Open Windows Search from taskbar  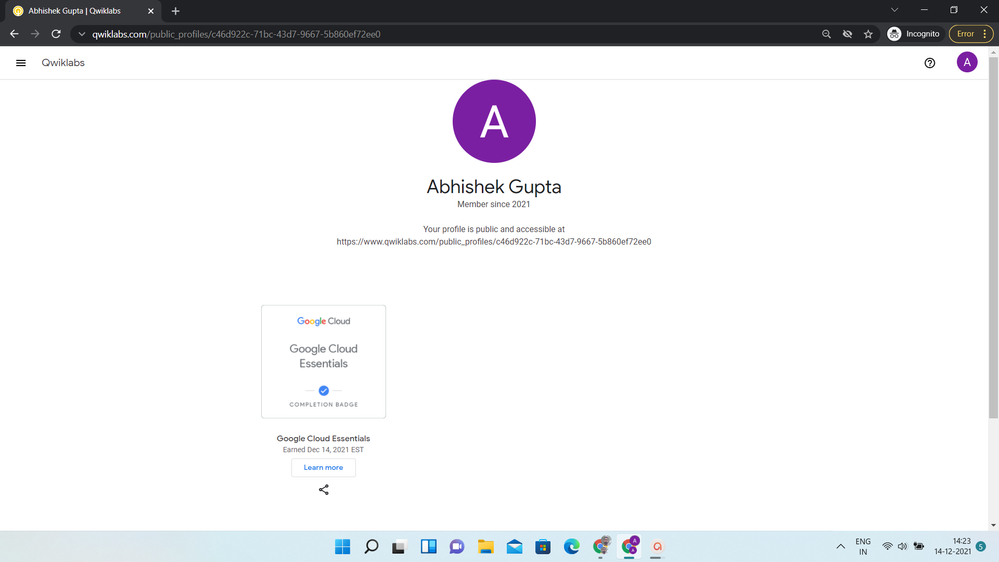point(371,546)
